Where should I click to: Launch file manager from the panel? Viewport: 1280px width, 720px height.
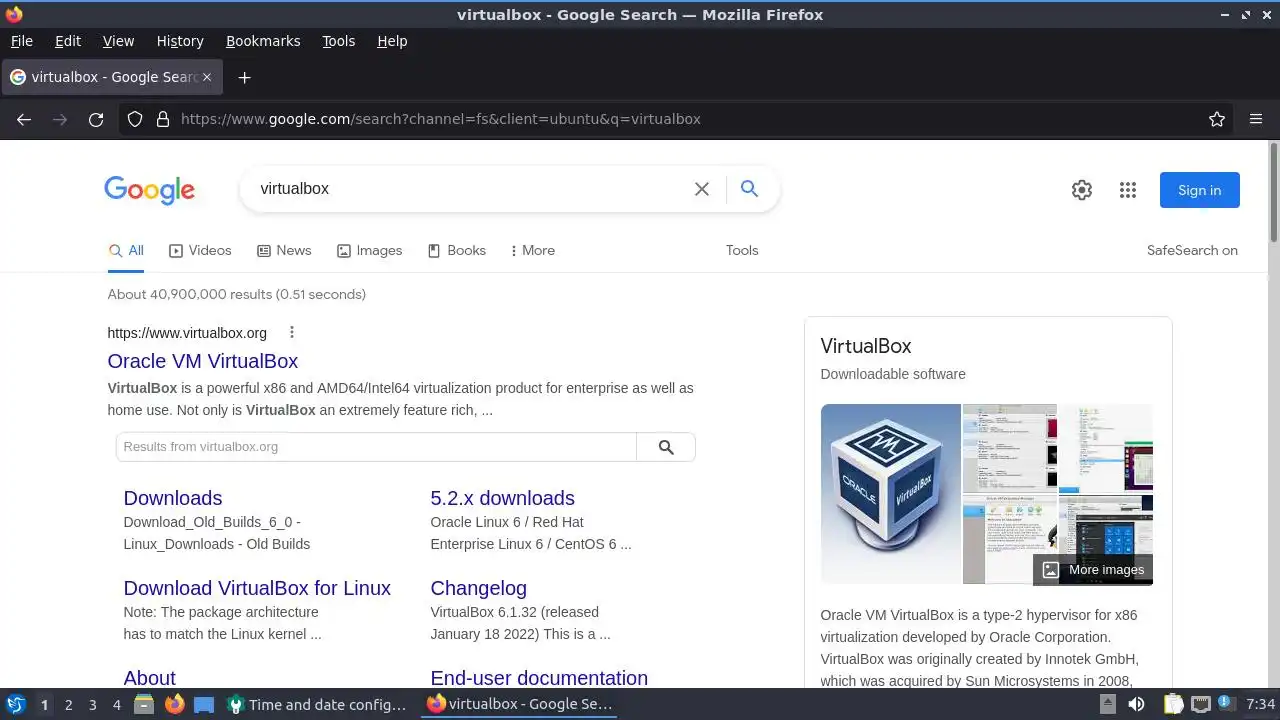144,705
